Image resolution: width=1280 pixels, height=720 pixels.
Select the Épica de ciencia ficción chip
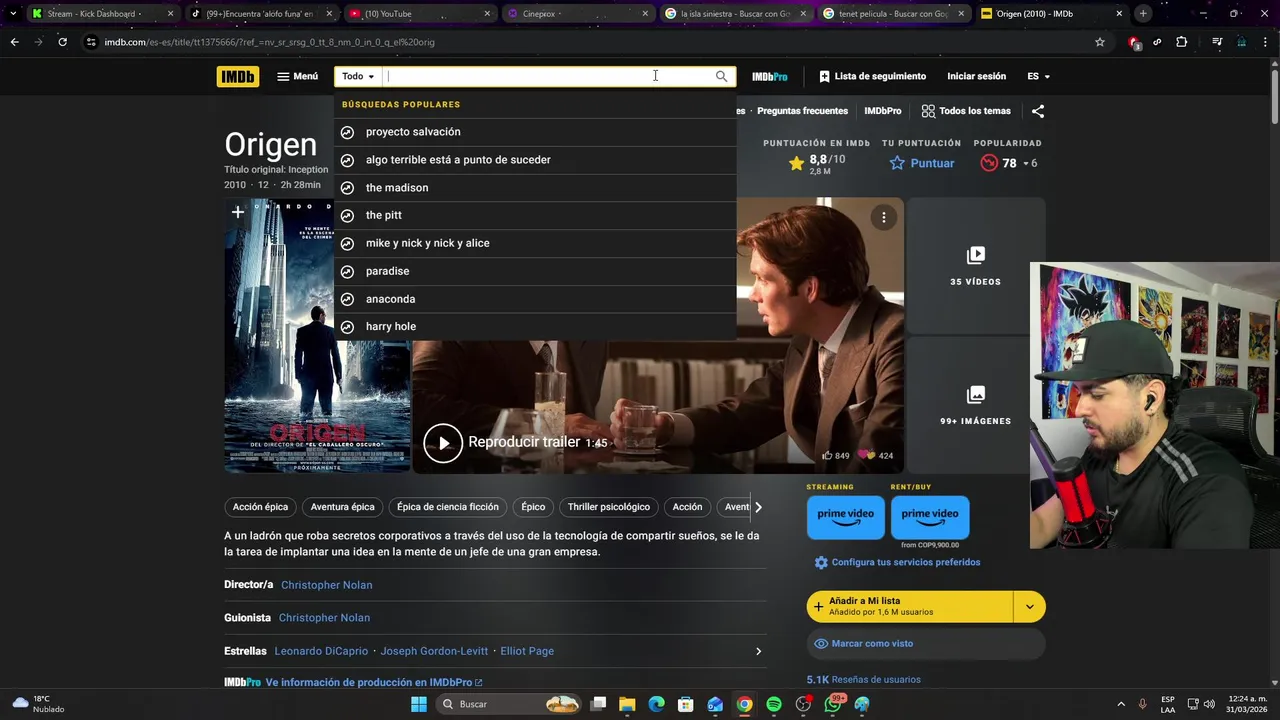[x=447, y=507]
